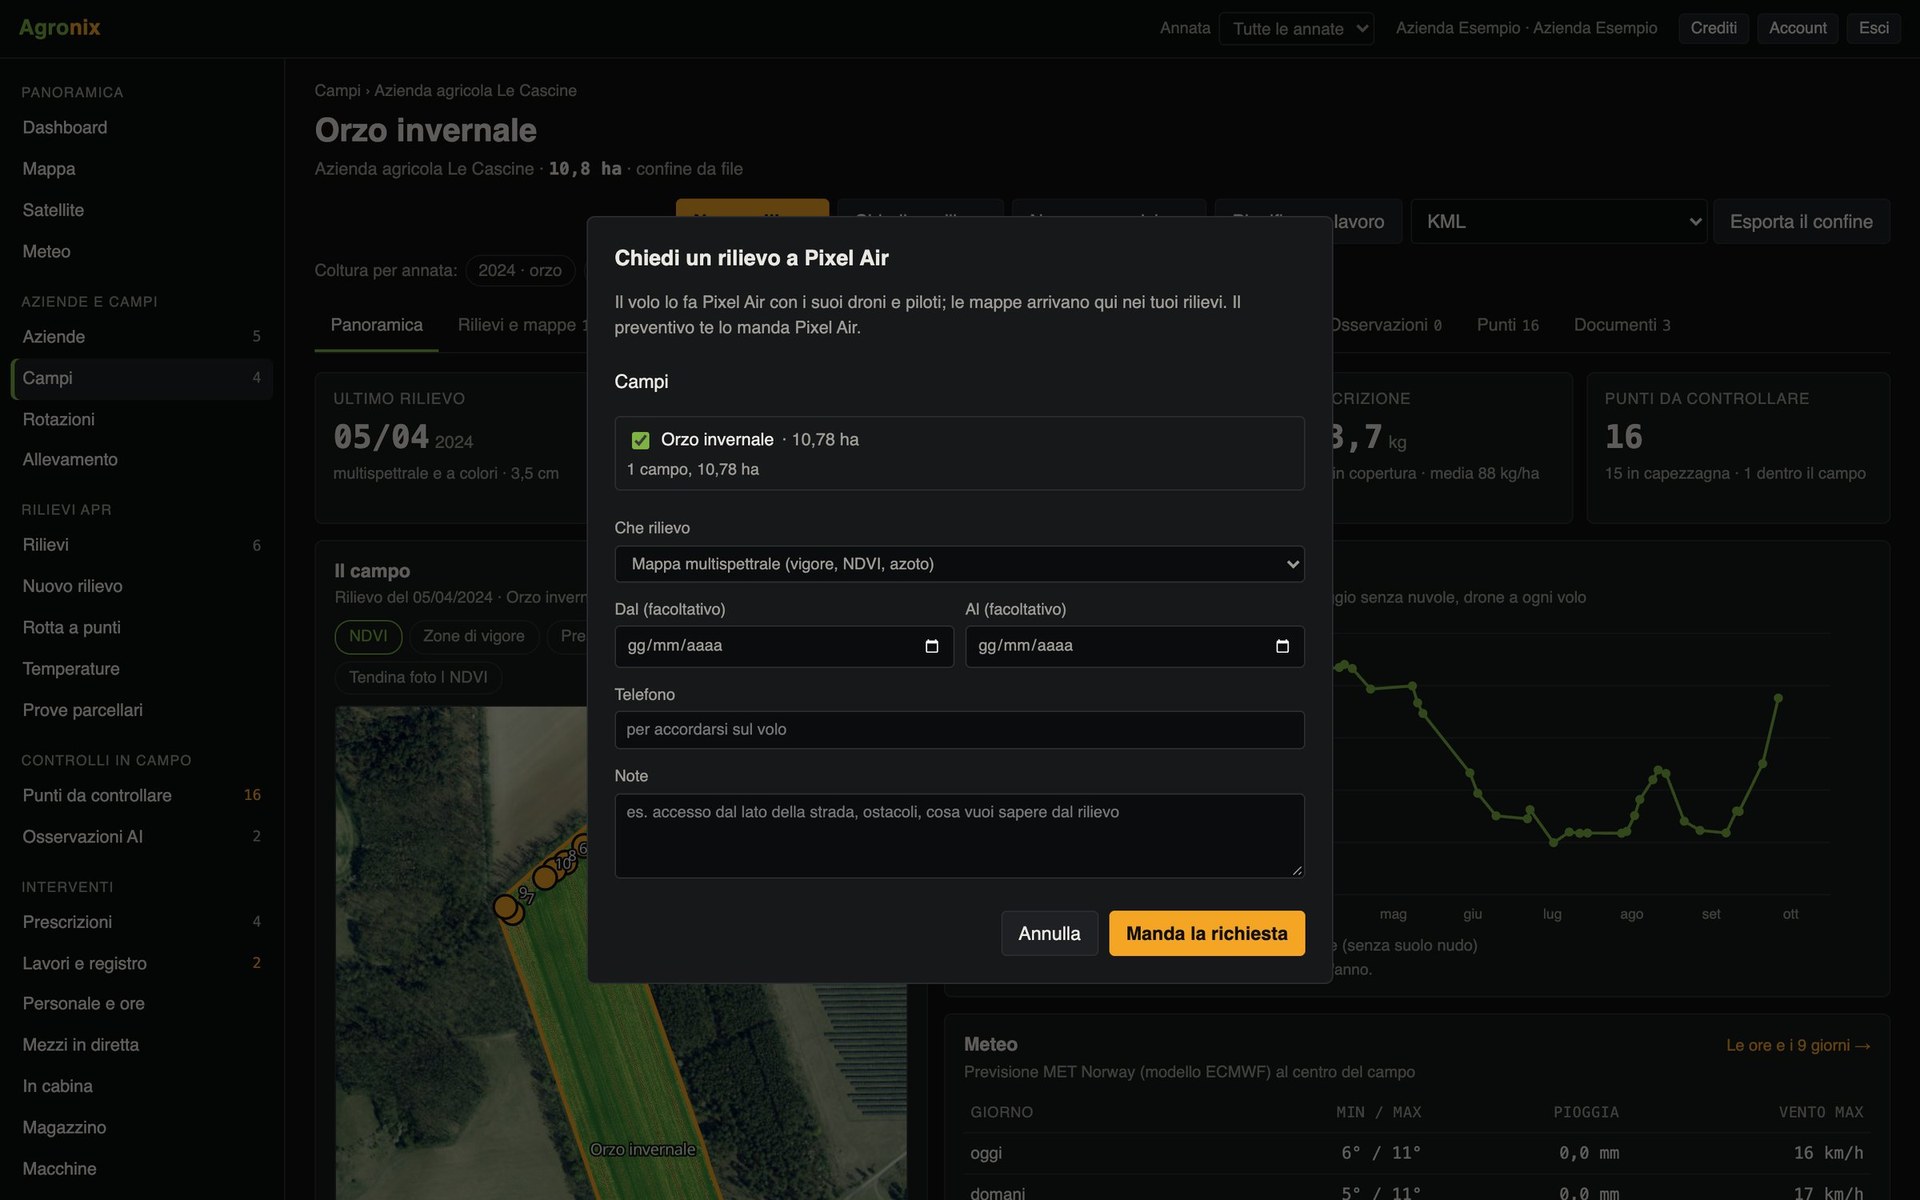Open Mappa in sidebar
The image size is (1920, 1200).
pos(141,169)
